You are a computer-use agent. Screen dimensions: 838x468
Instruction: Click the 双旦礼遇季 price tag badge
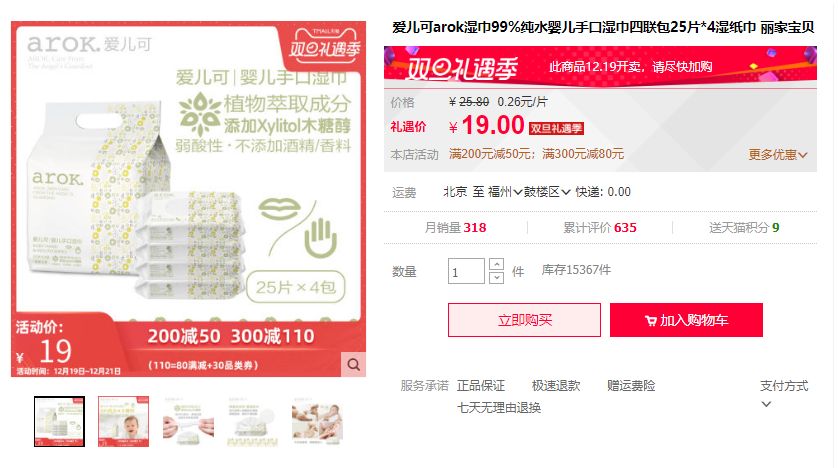pos(556,129)
